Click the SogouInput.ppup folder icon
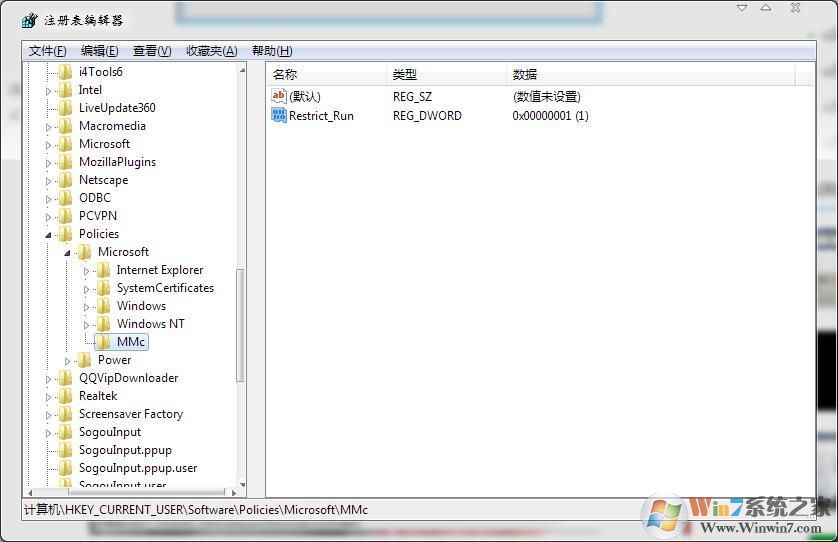Image resolution: width=838 pixels, height=542 pixels. tap(66, 450)
